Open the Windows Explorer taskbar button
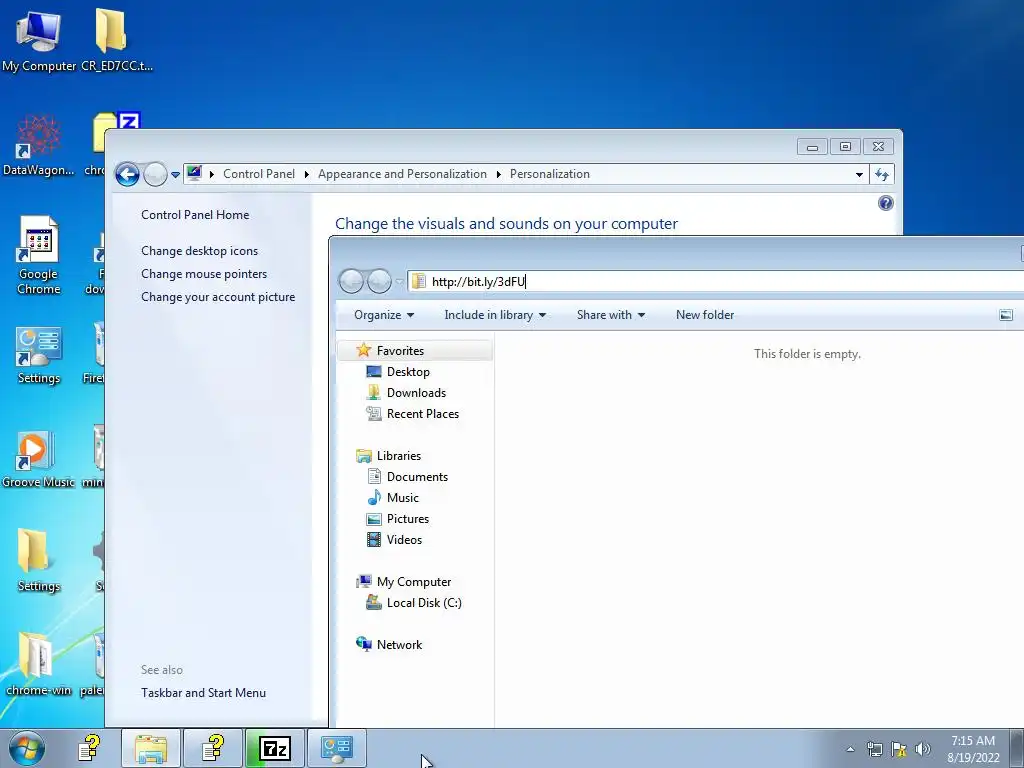This screenshot has height=768, width=1024. 151,748
